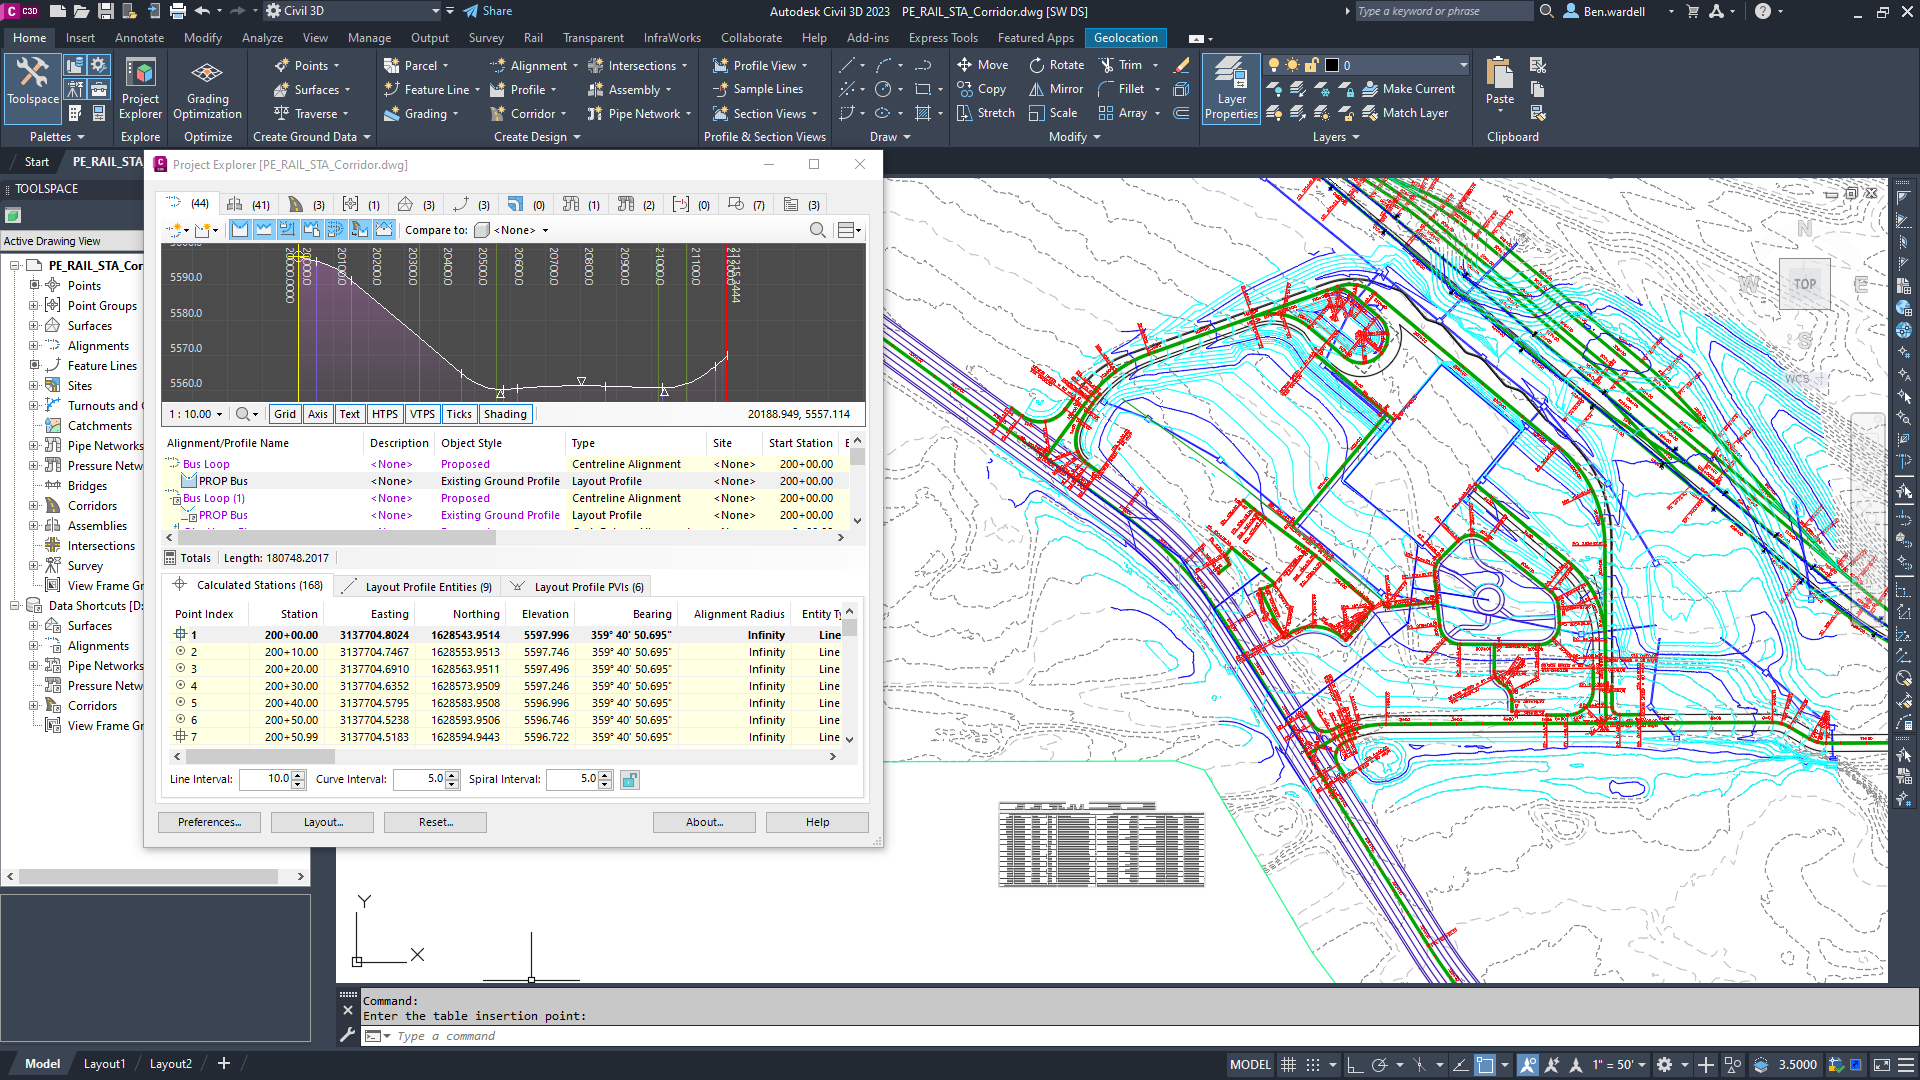Open Layer Properties manager
The image size is (1920, 1080).
(1231, 88)
